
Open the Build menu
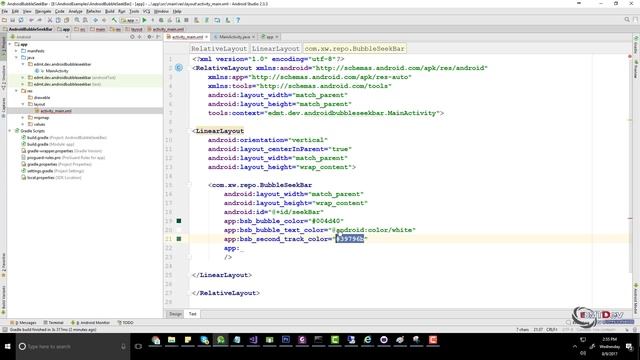110,11
